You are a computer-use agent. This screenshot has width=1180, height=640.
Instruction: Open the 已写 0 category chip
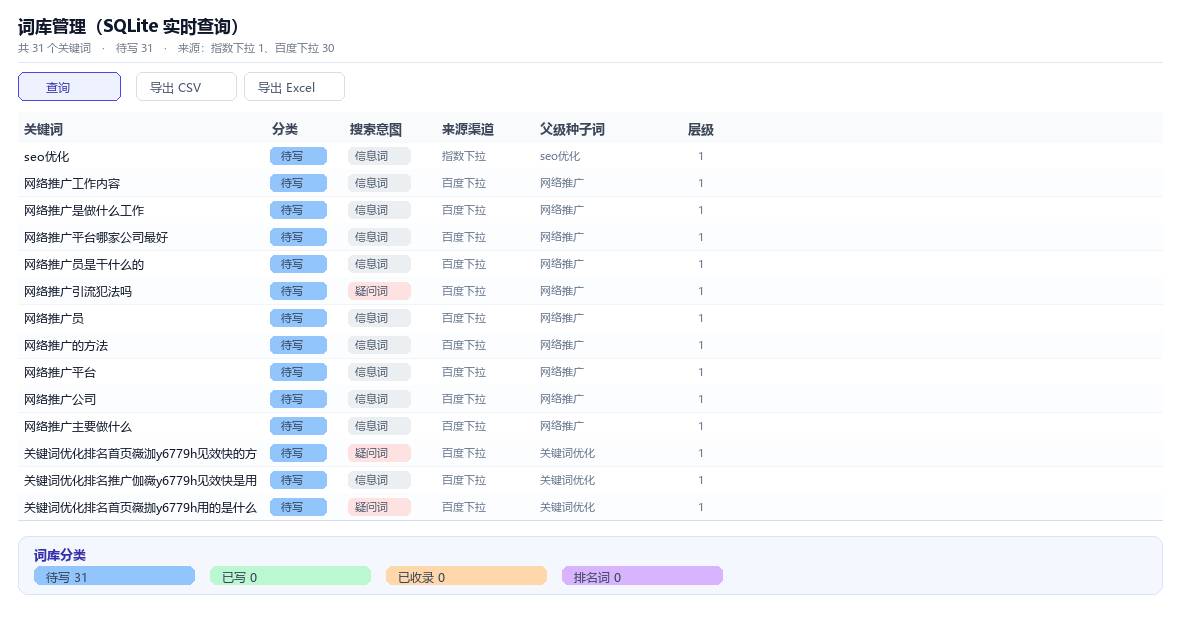(x=290, y=577)
